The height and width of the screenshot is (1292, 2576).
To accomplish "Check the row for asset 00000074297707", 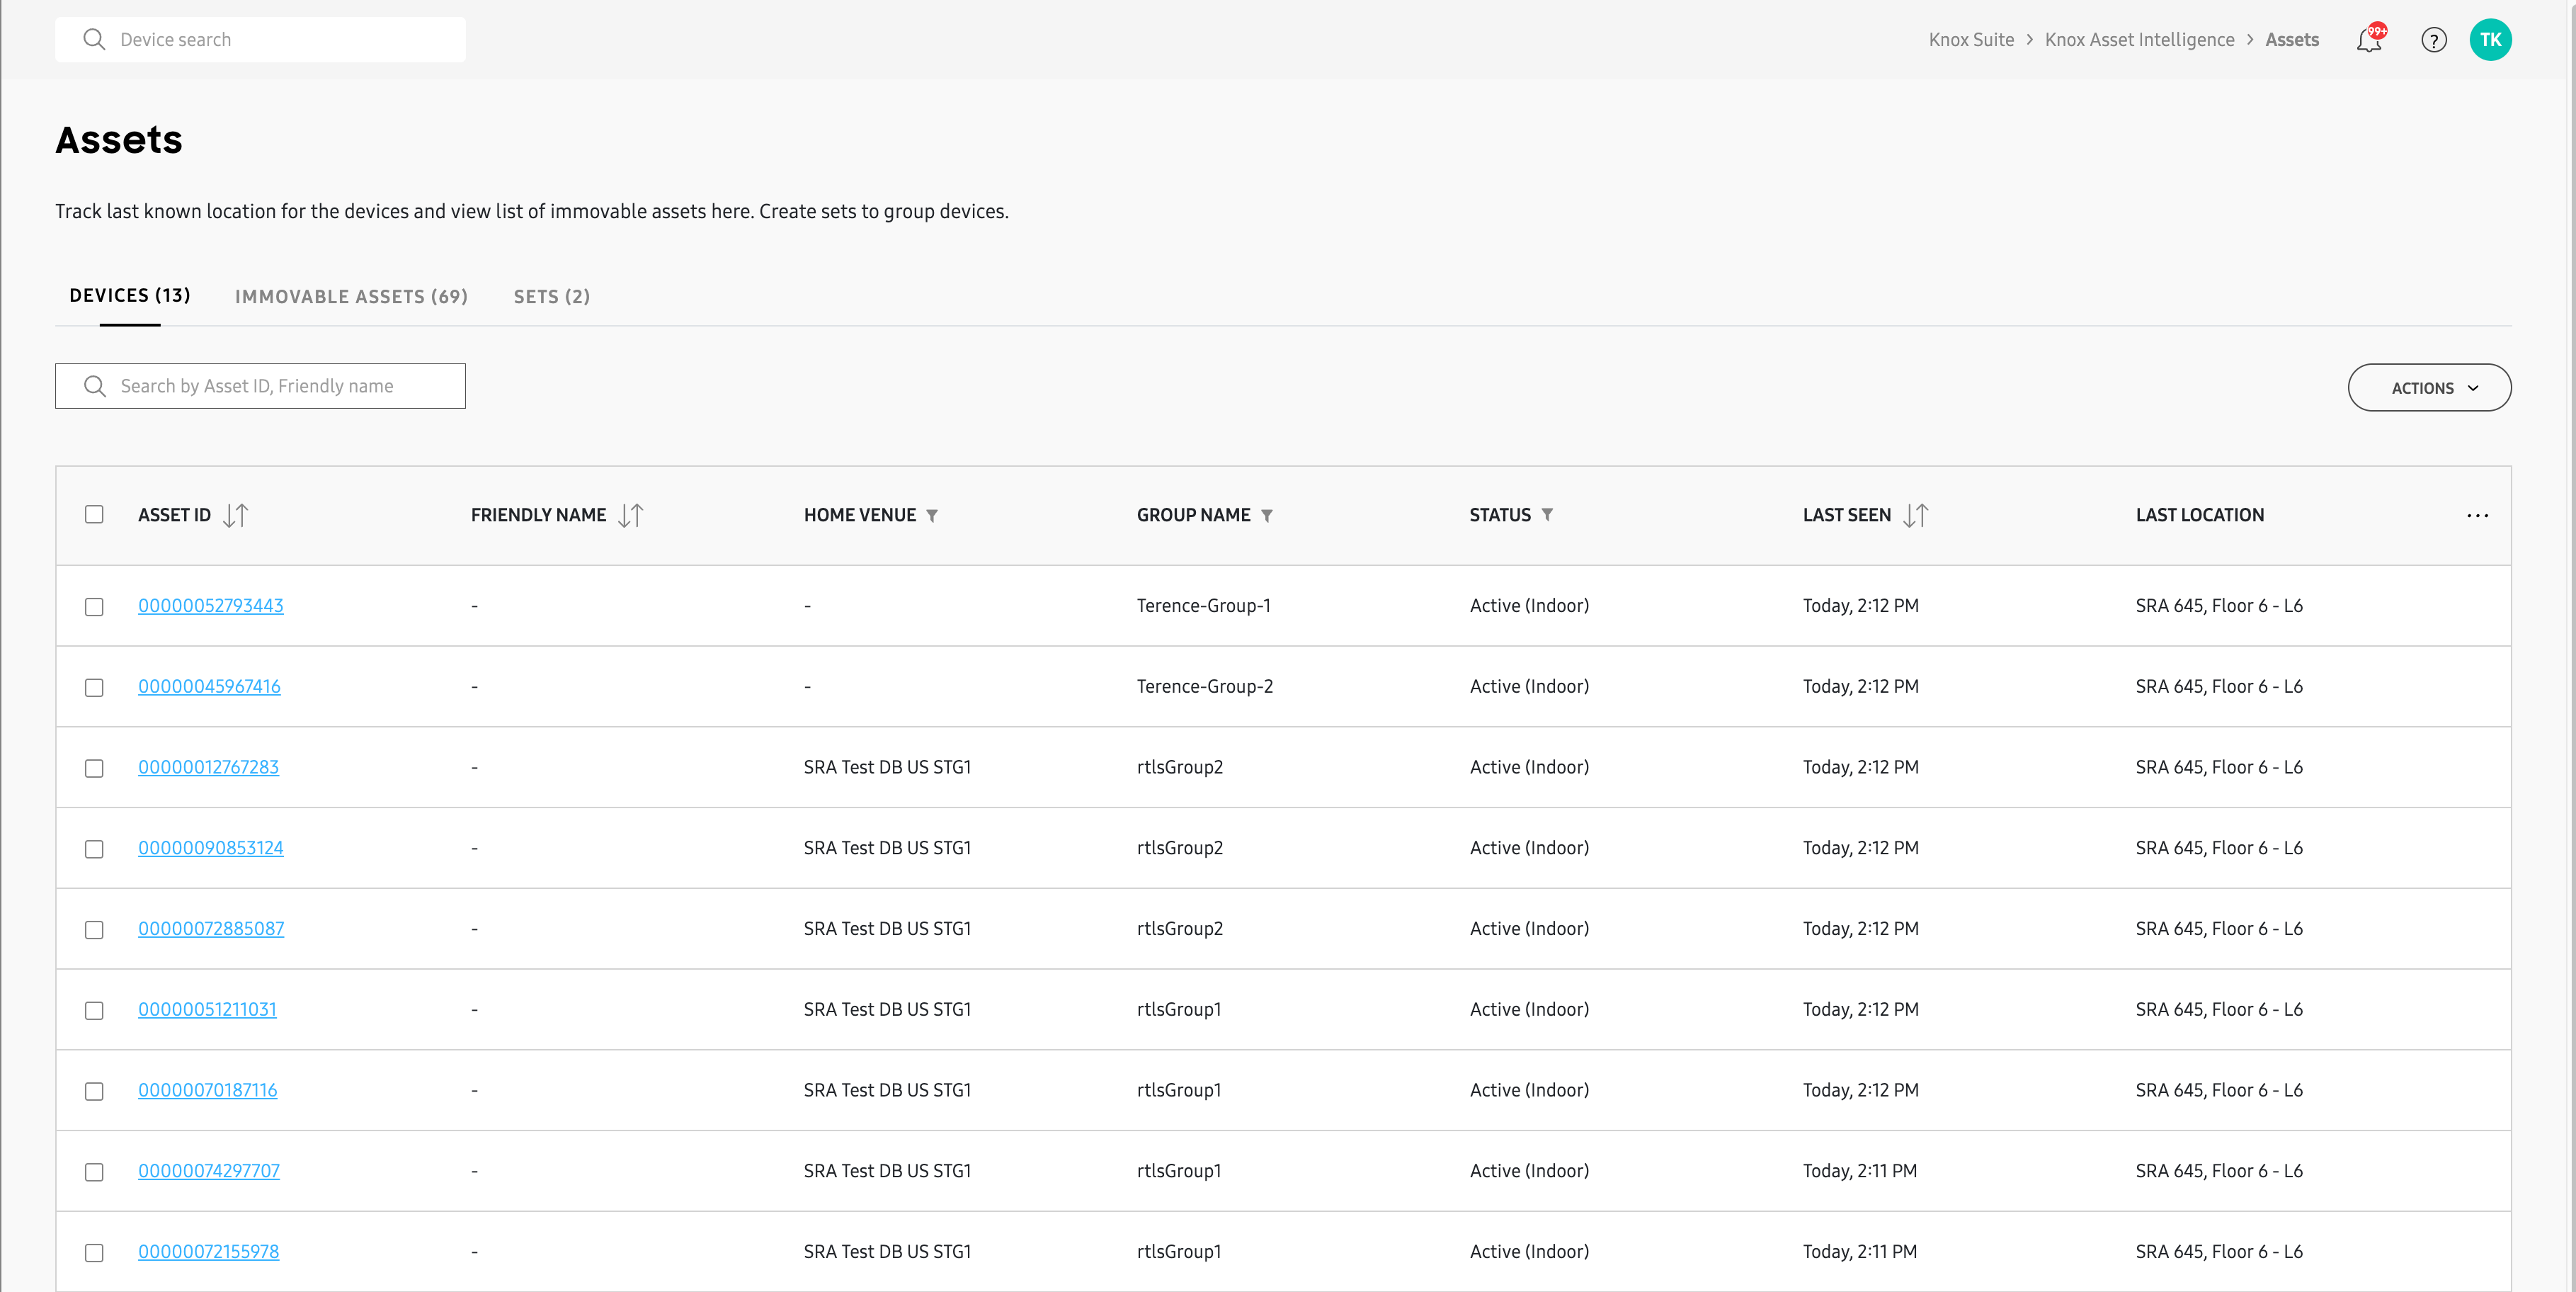I will pos(94,1172).
